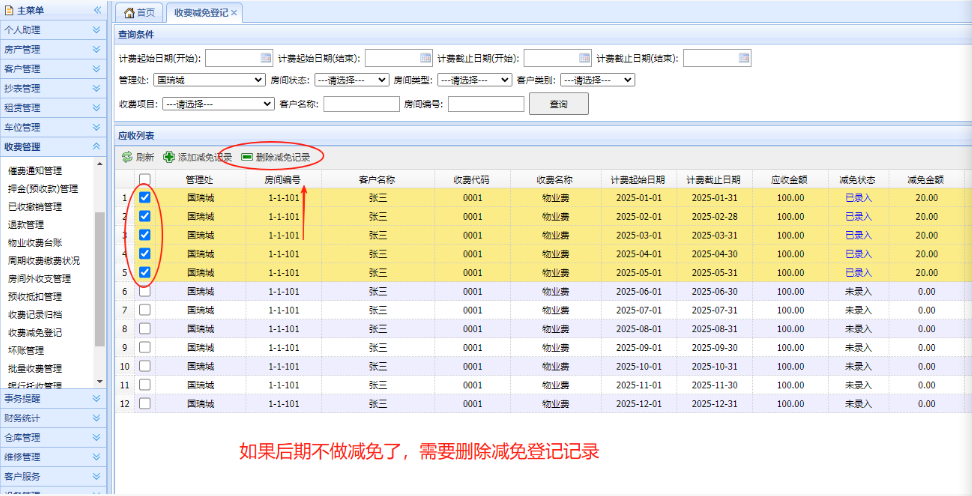
Task: Switch to the 首页 tab
Action: pyautogui.click(x=139, y=12)
